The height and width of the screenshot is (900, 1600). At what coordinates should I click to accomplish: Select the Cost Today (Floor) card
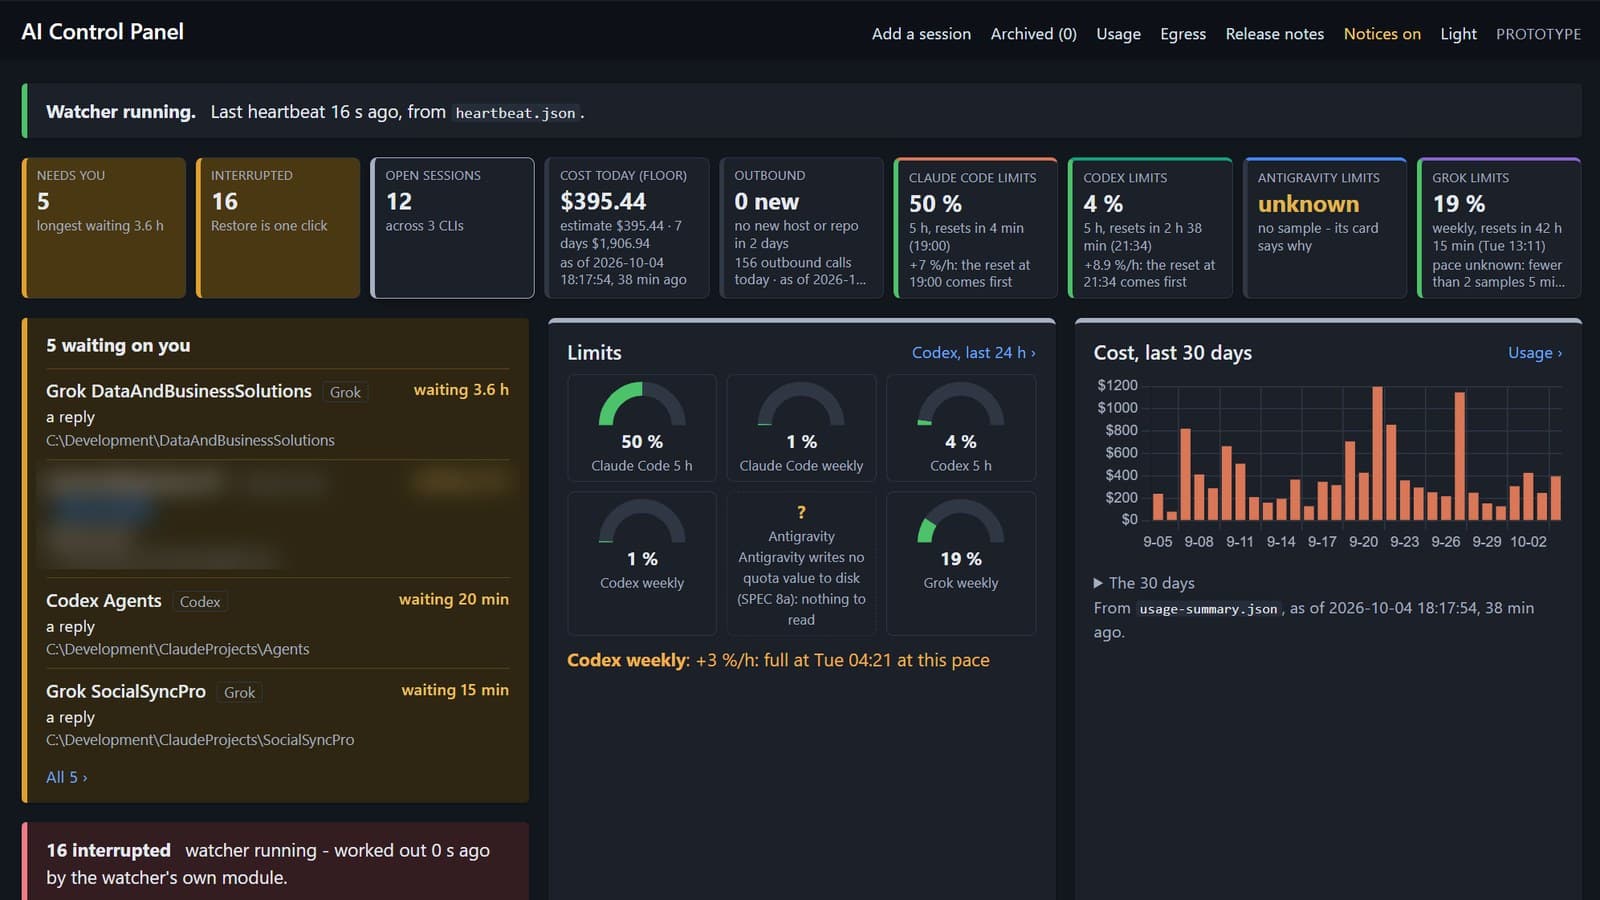tap(627, 228)
